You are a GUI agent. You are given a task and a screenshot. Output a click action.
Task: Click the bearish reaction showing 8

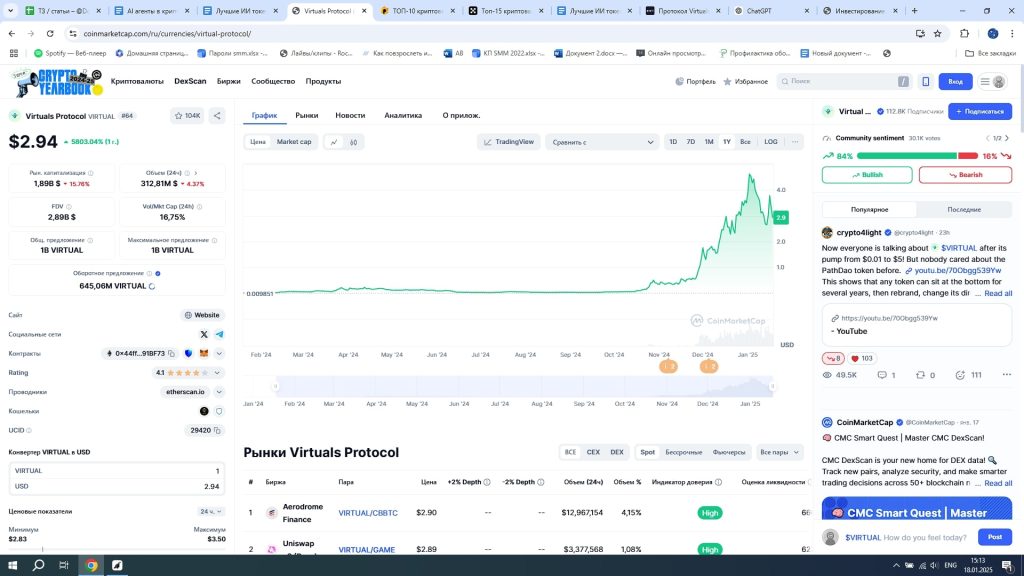[833, 359]
